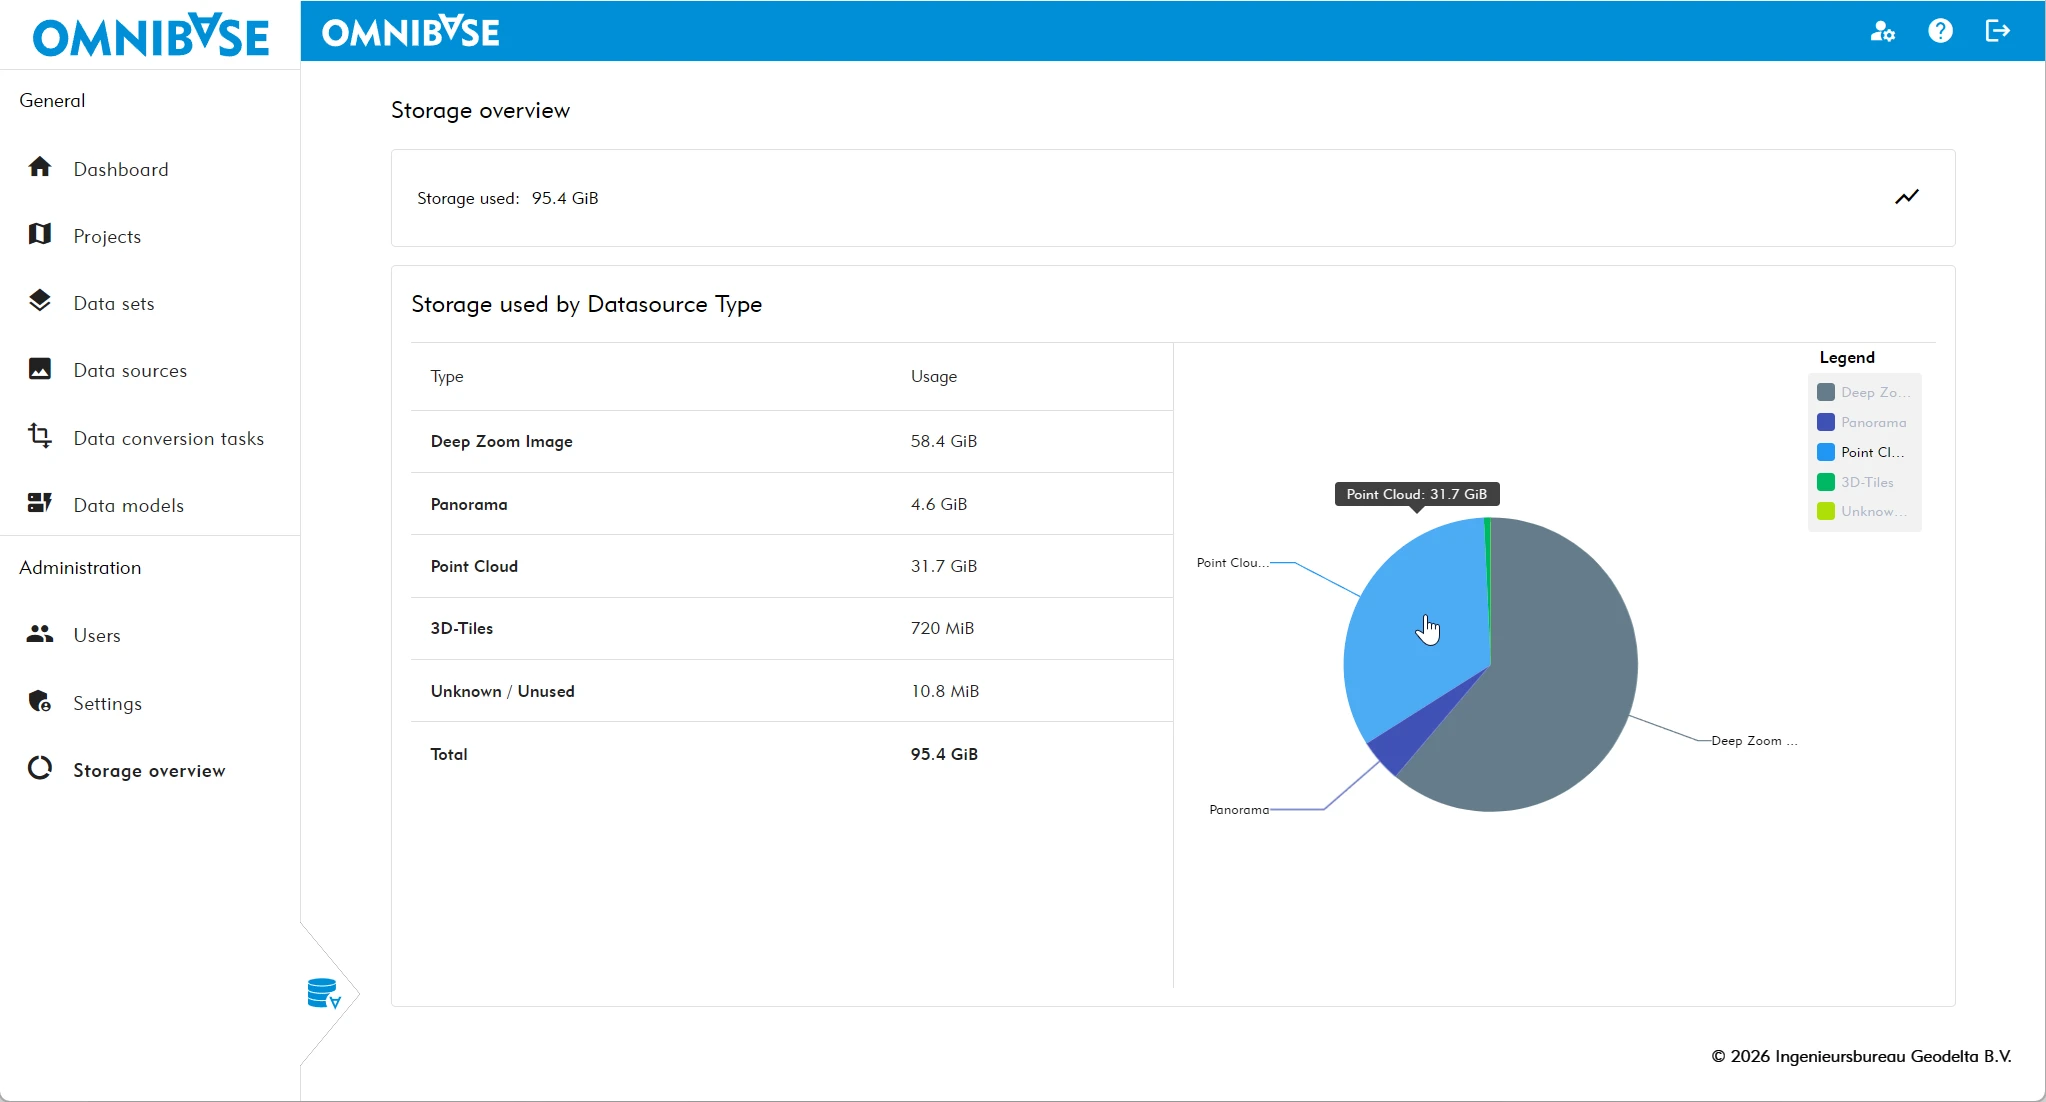Click the Data conversion tasks crop icon
Image resolution: width=2046 pixels, height=1102 pixels.
tap(40, 436)
